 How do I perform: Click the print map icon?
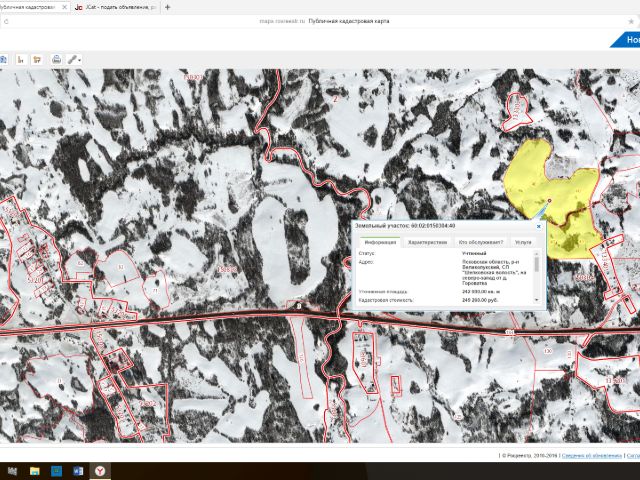click(x=57, y=60)
